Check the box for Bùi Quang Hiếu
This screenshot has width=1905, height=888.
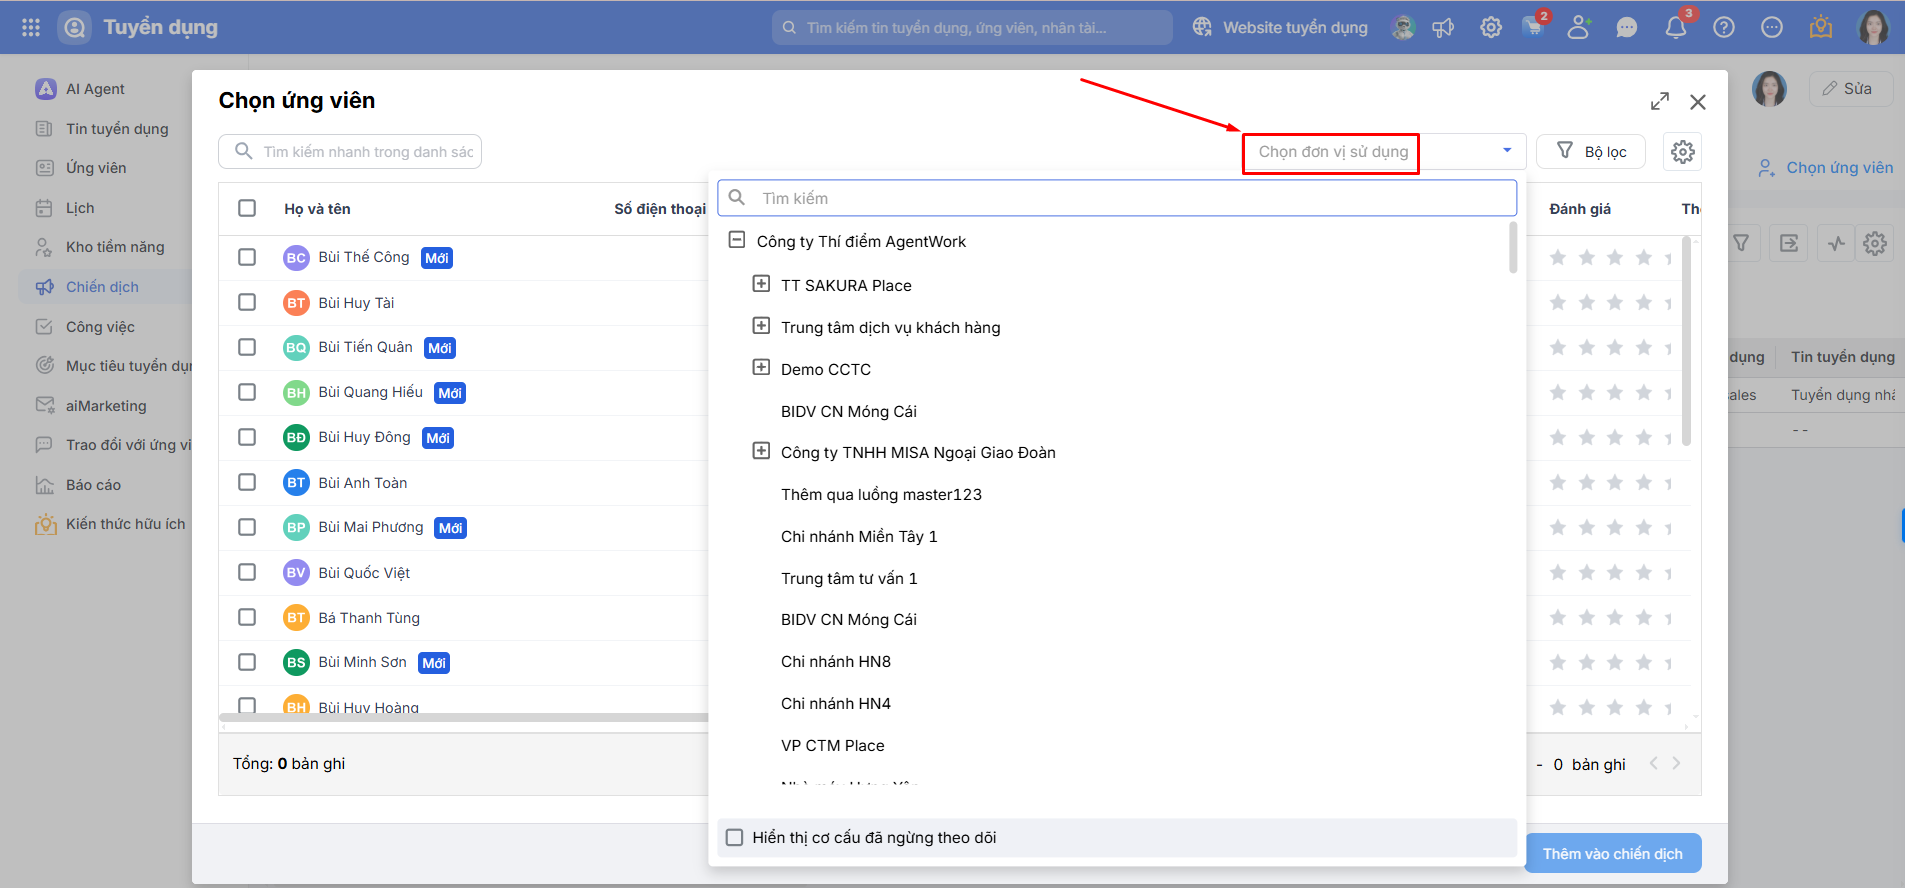(247, 392)
